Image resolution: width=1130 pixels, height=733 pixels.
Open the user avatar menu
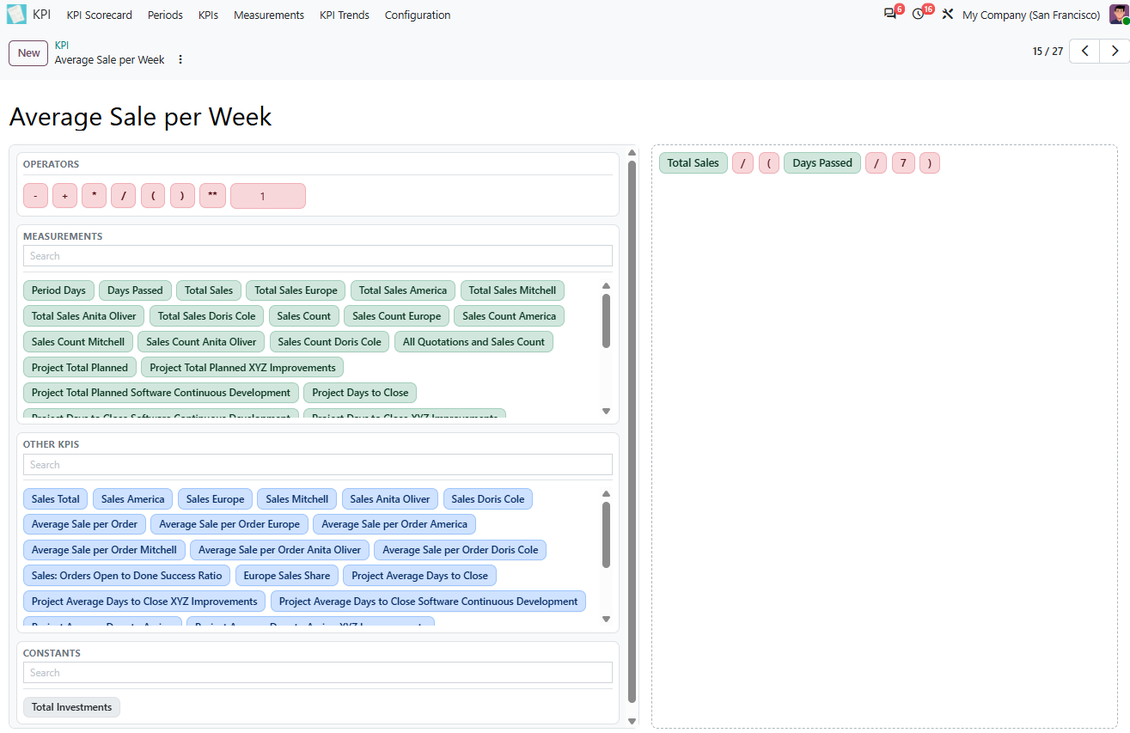[1118, 14]
